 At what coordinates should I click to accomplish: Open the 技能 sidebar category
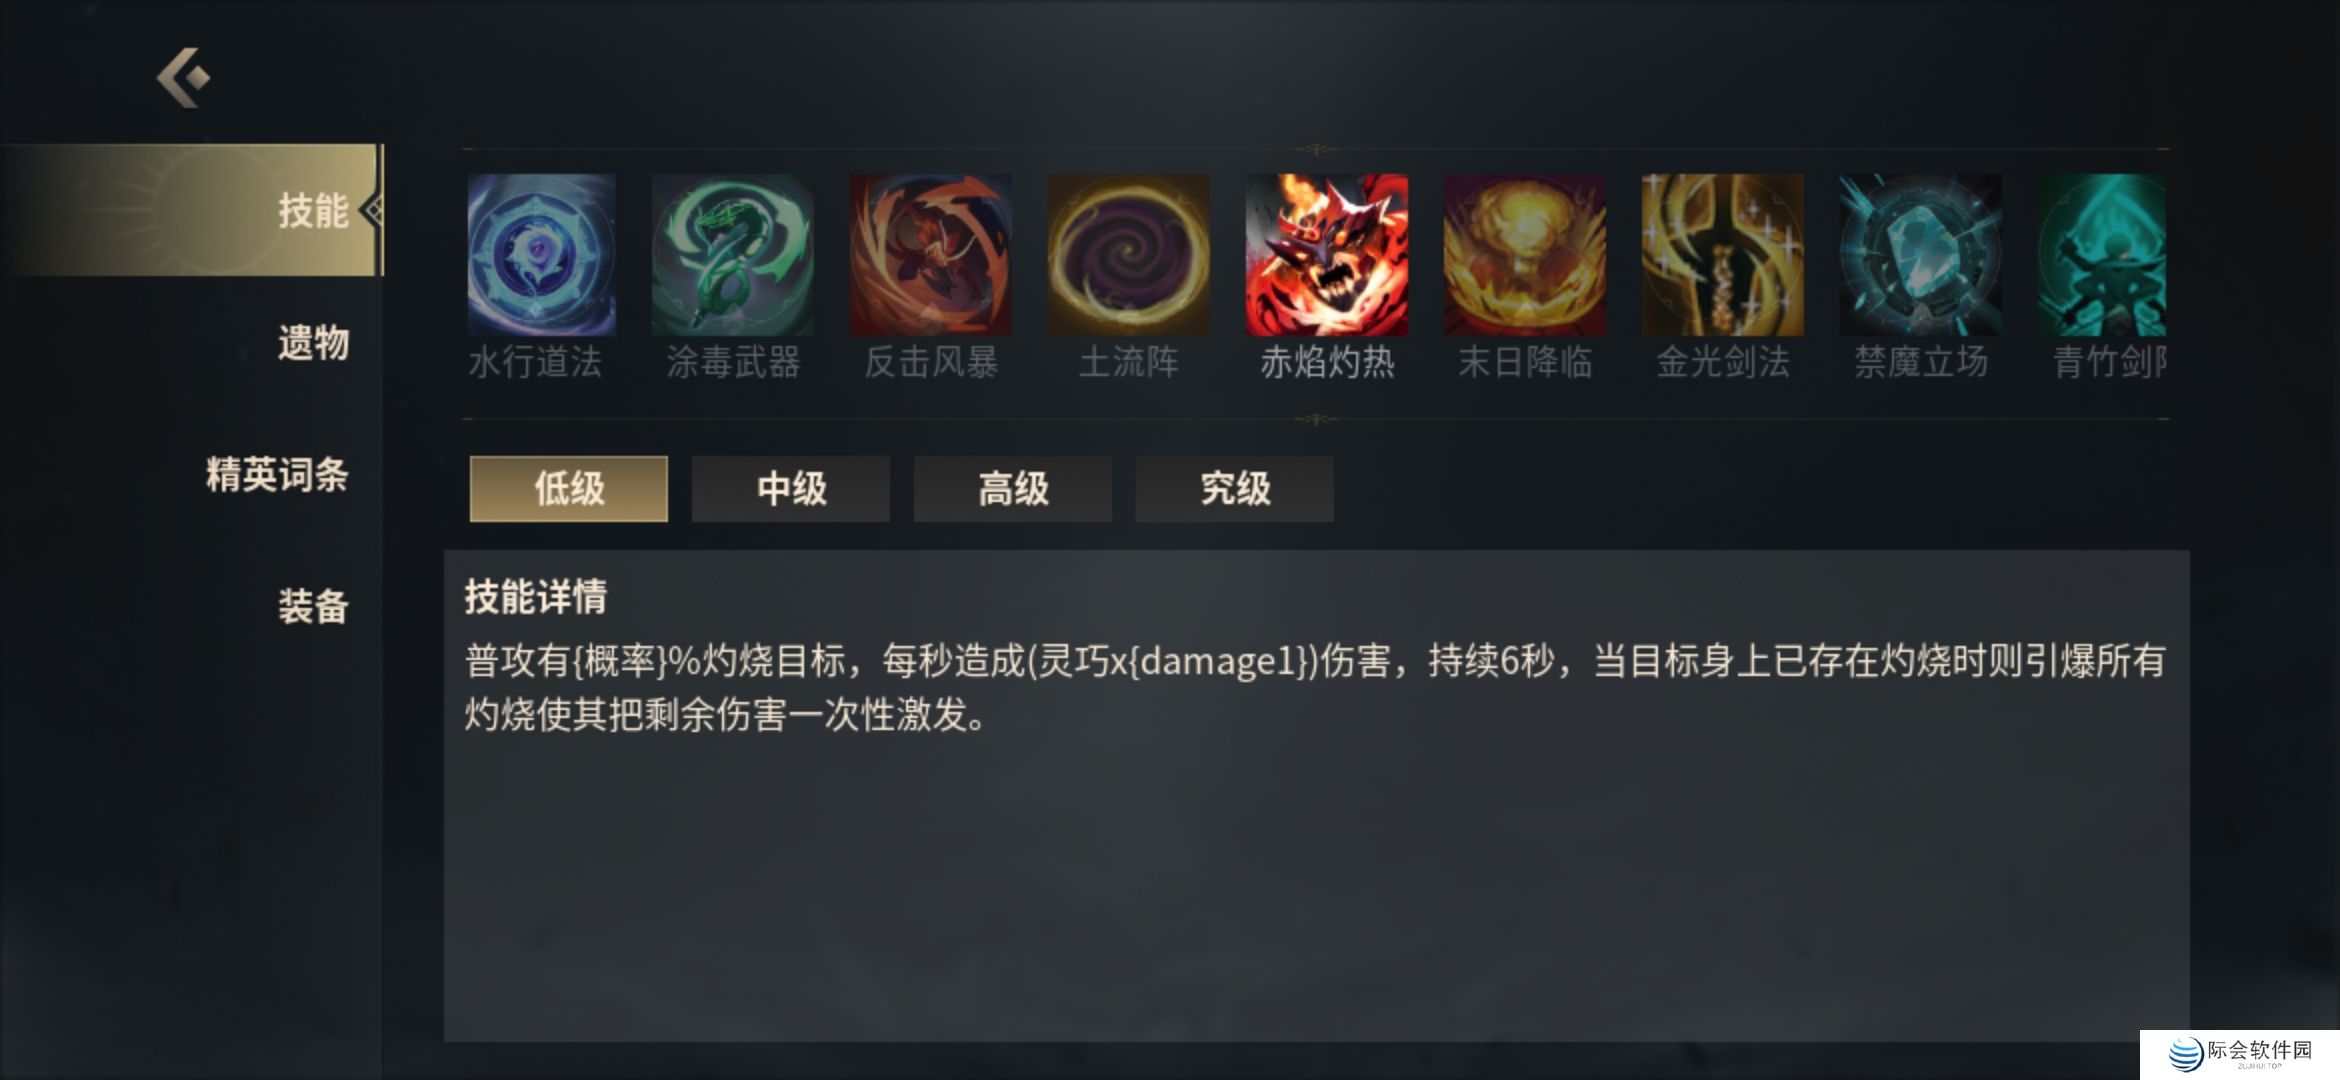click(192, 210)
